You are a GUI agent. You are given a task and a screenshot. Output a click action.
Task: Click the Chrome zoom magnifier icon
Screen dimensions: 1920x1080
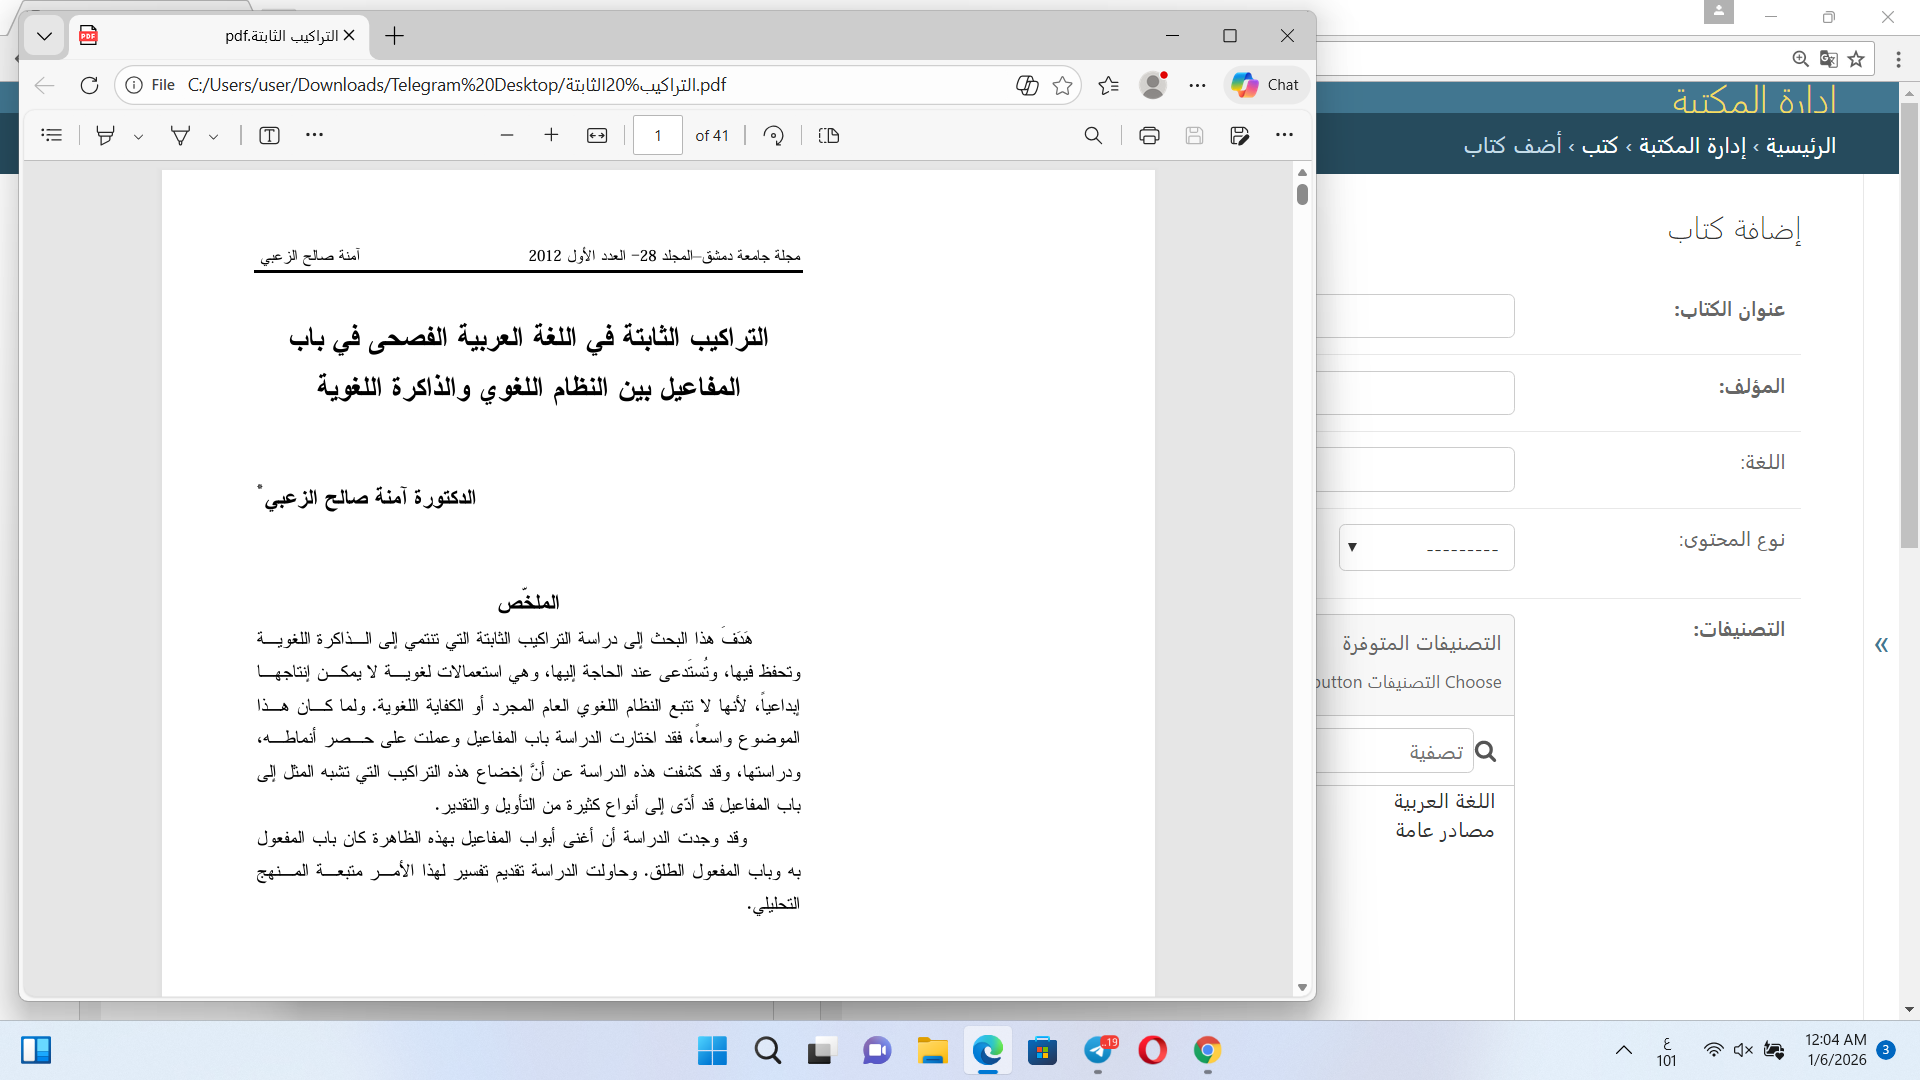click(1800, 59)
